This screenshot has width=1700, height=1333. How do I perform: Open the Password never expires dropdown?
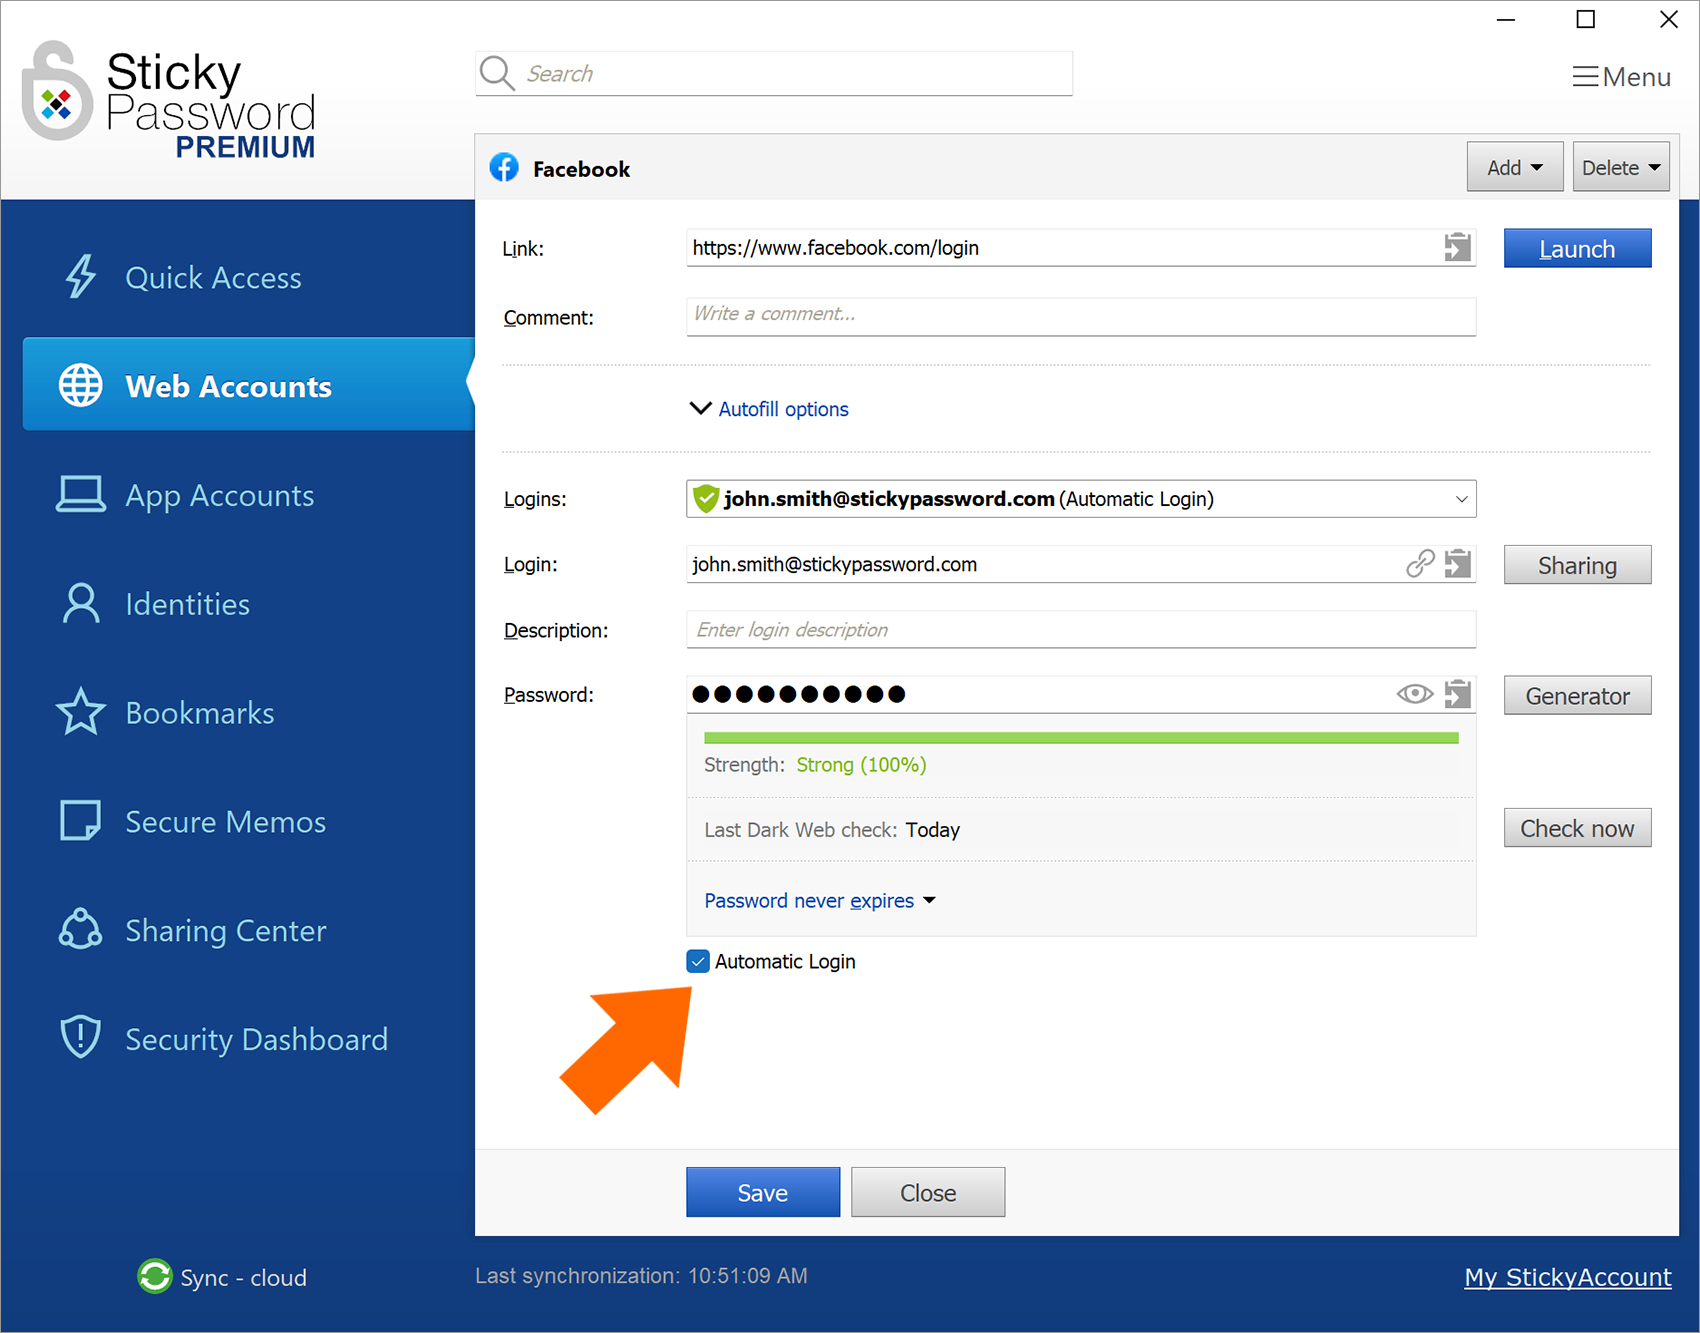tap(820, 900)
